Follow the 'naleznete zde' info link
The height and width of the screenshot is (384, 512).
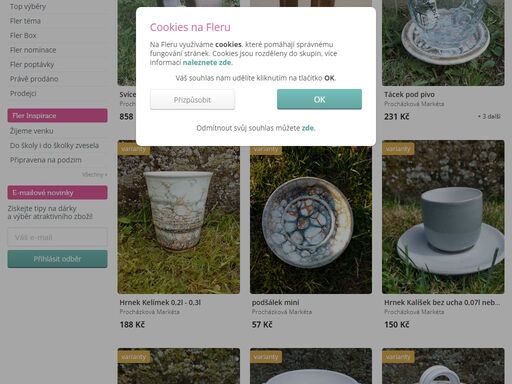[x=207, y=62]
